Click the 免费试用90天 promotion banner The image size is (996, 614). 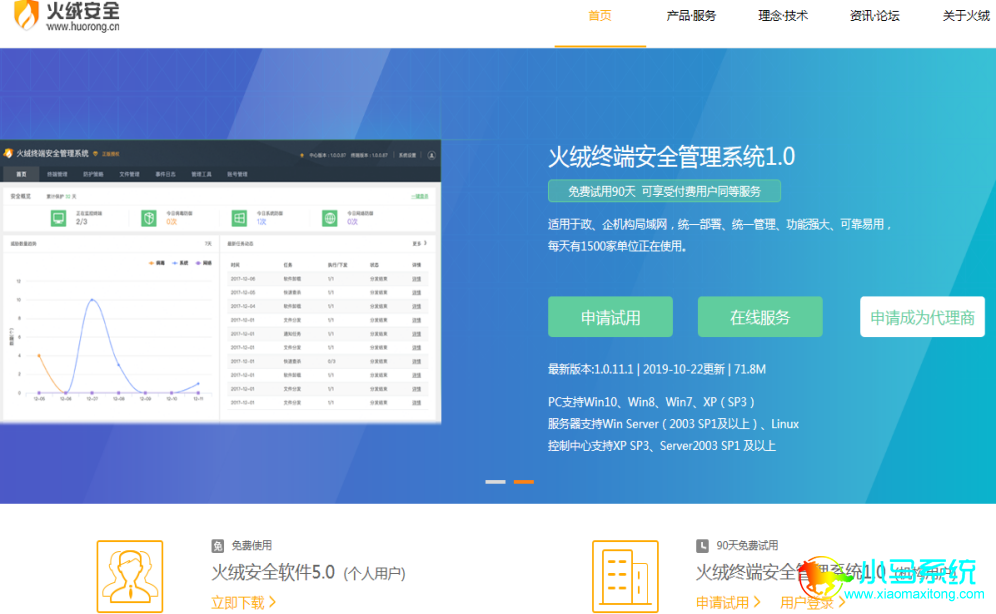(x=664, y=191)
